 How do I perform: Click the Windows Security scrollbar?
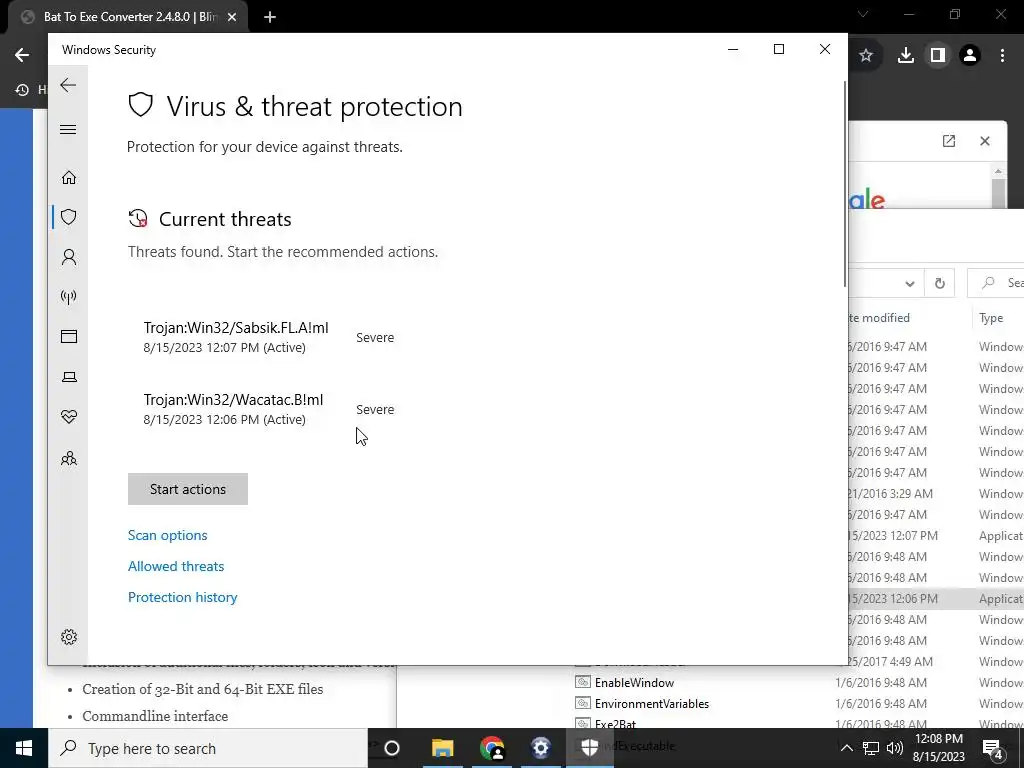(845, 184)
